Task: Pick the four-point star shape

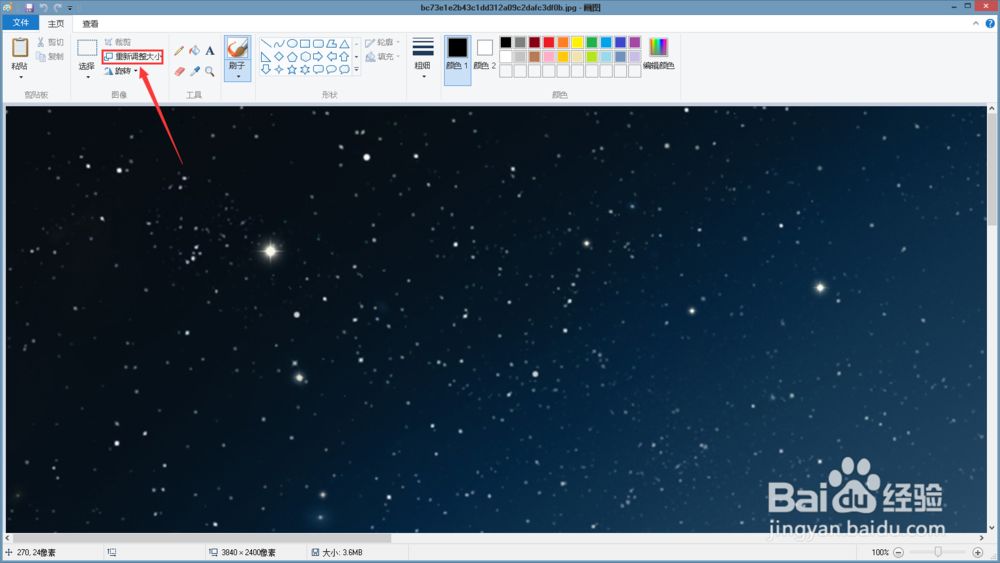Action: click(x=279, y=69)
